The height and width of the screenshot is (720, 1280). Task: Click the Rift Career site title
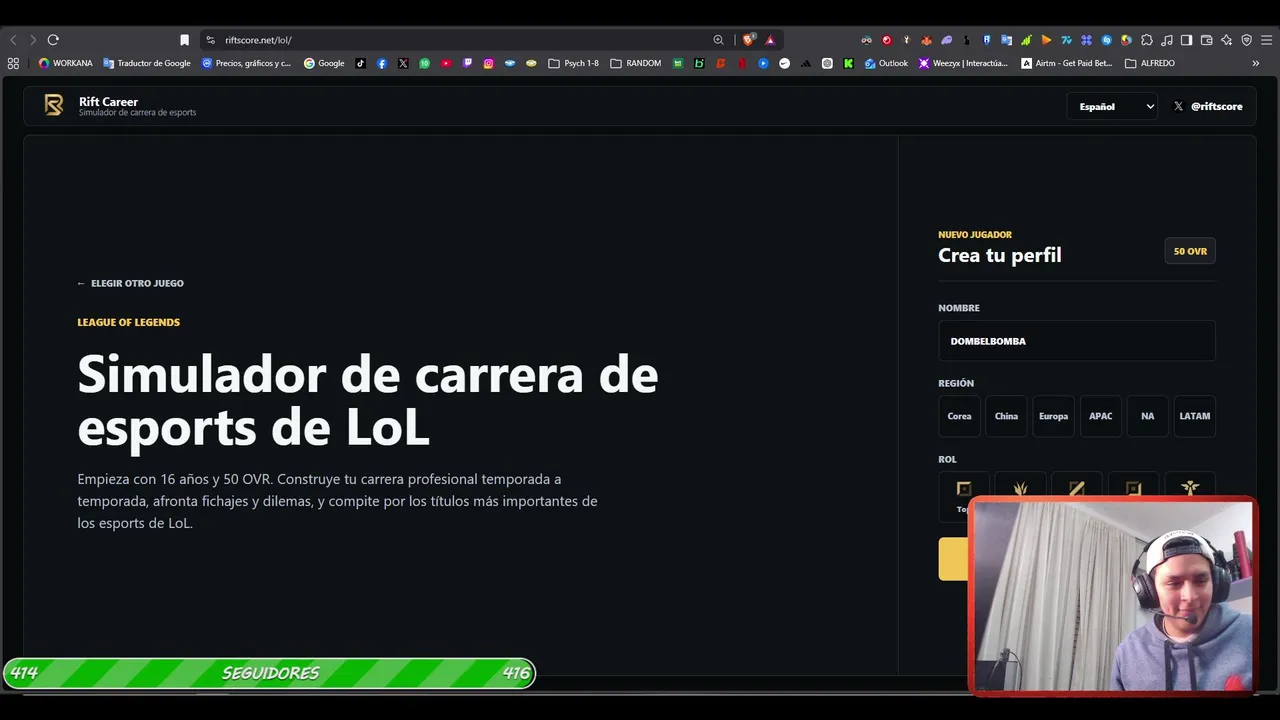(108, 101)
